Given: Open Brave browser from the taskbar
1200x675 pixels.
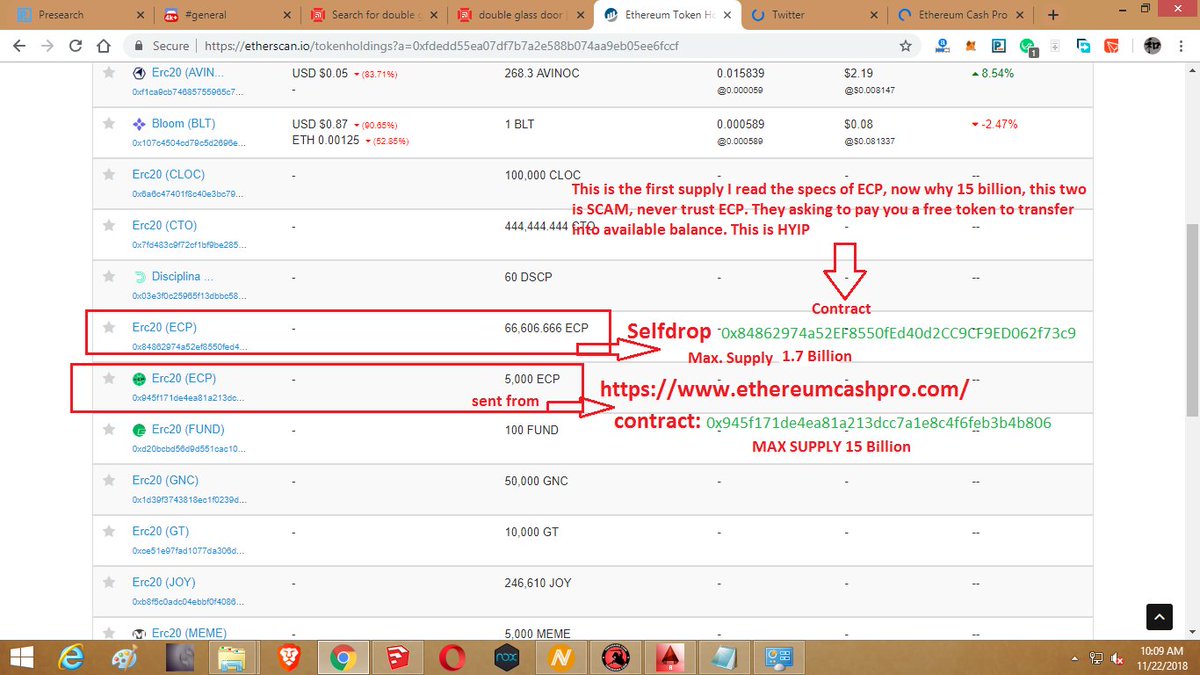Looking at the screenshot, I should point(289,658).
